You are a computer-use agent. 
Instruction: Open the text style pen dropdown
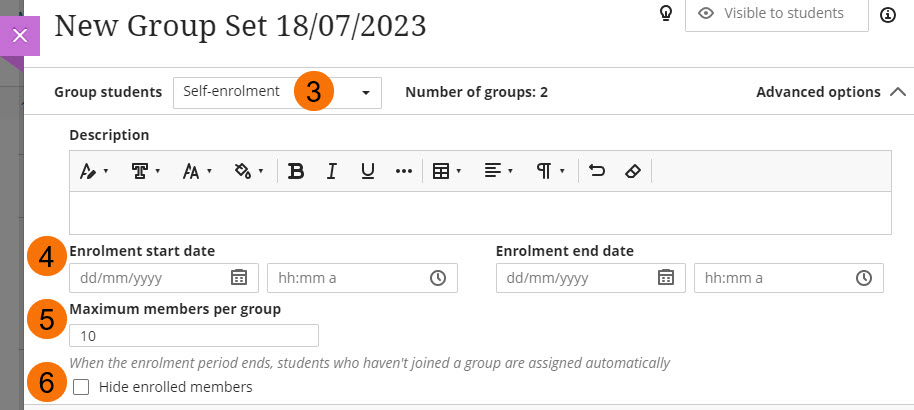tap(93, 171)
